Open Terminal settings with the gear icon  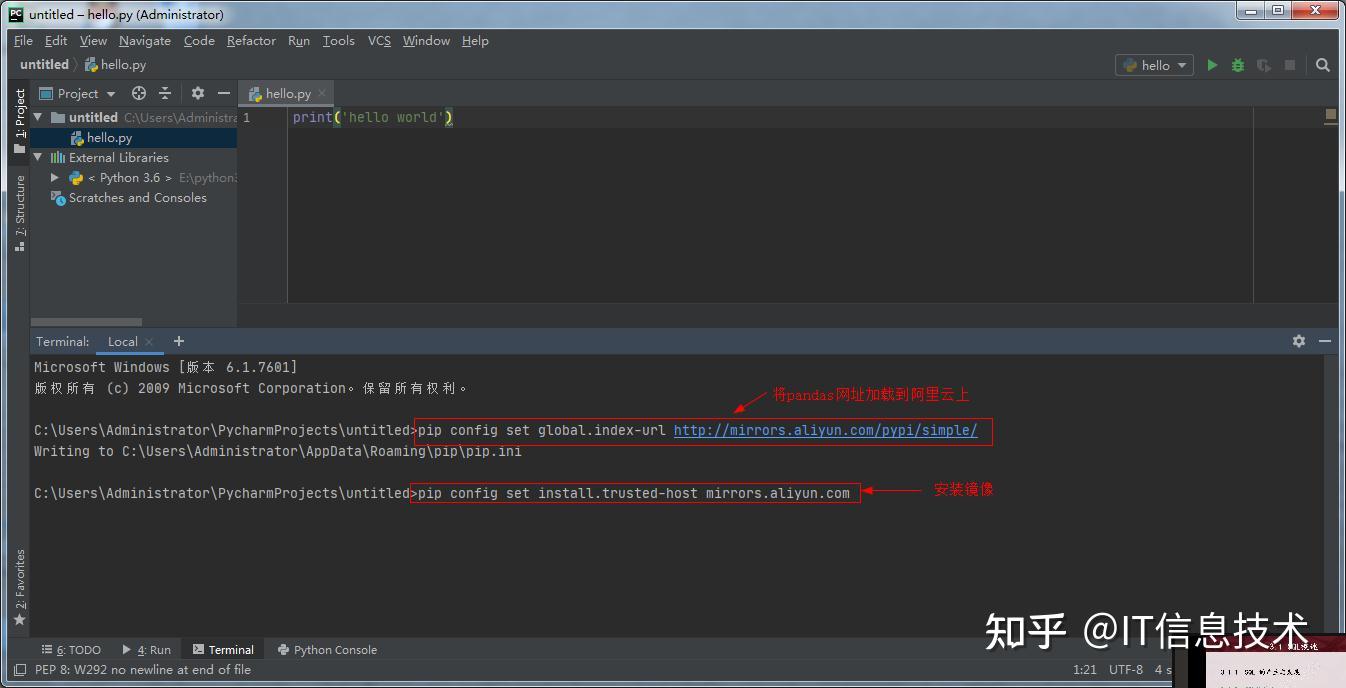click(1298, 341)
